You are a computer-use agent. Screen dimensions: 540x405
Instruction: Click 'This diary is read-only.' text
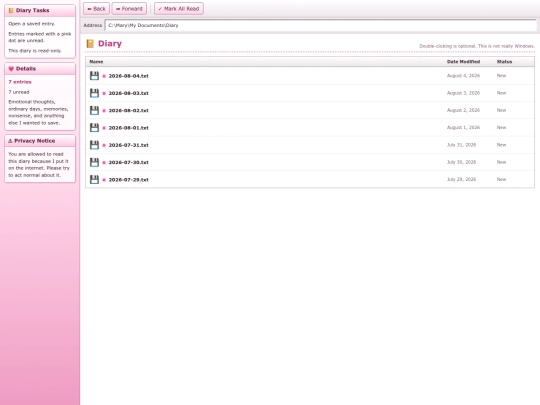35,51
